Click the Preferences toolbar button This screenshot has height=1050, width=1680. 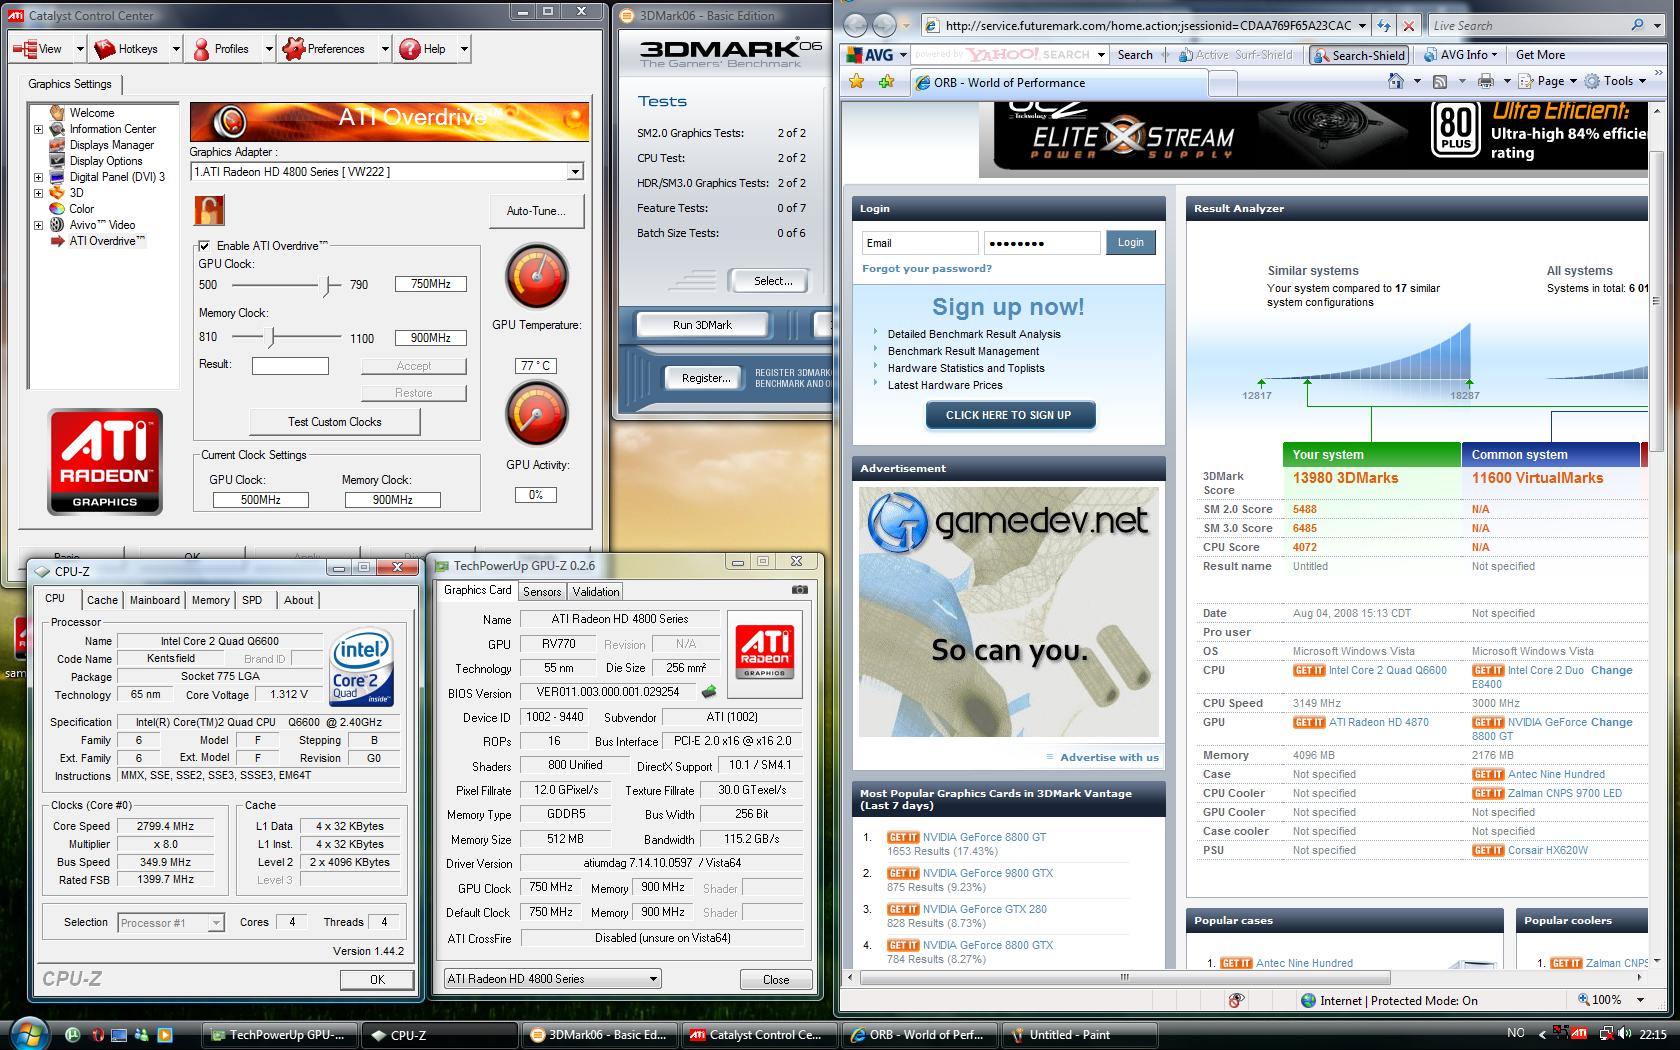[324, 49]
